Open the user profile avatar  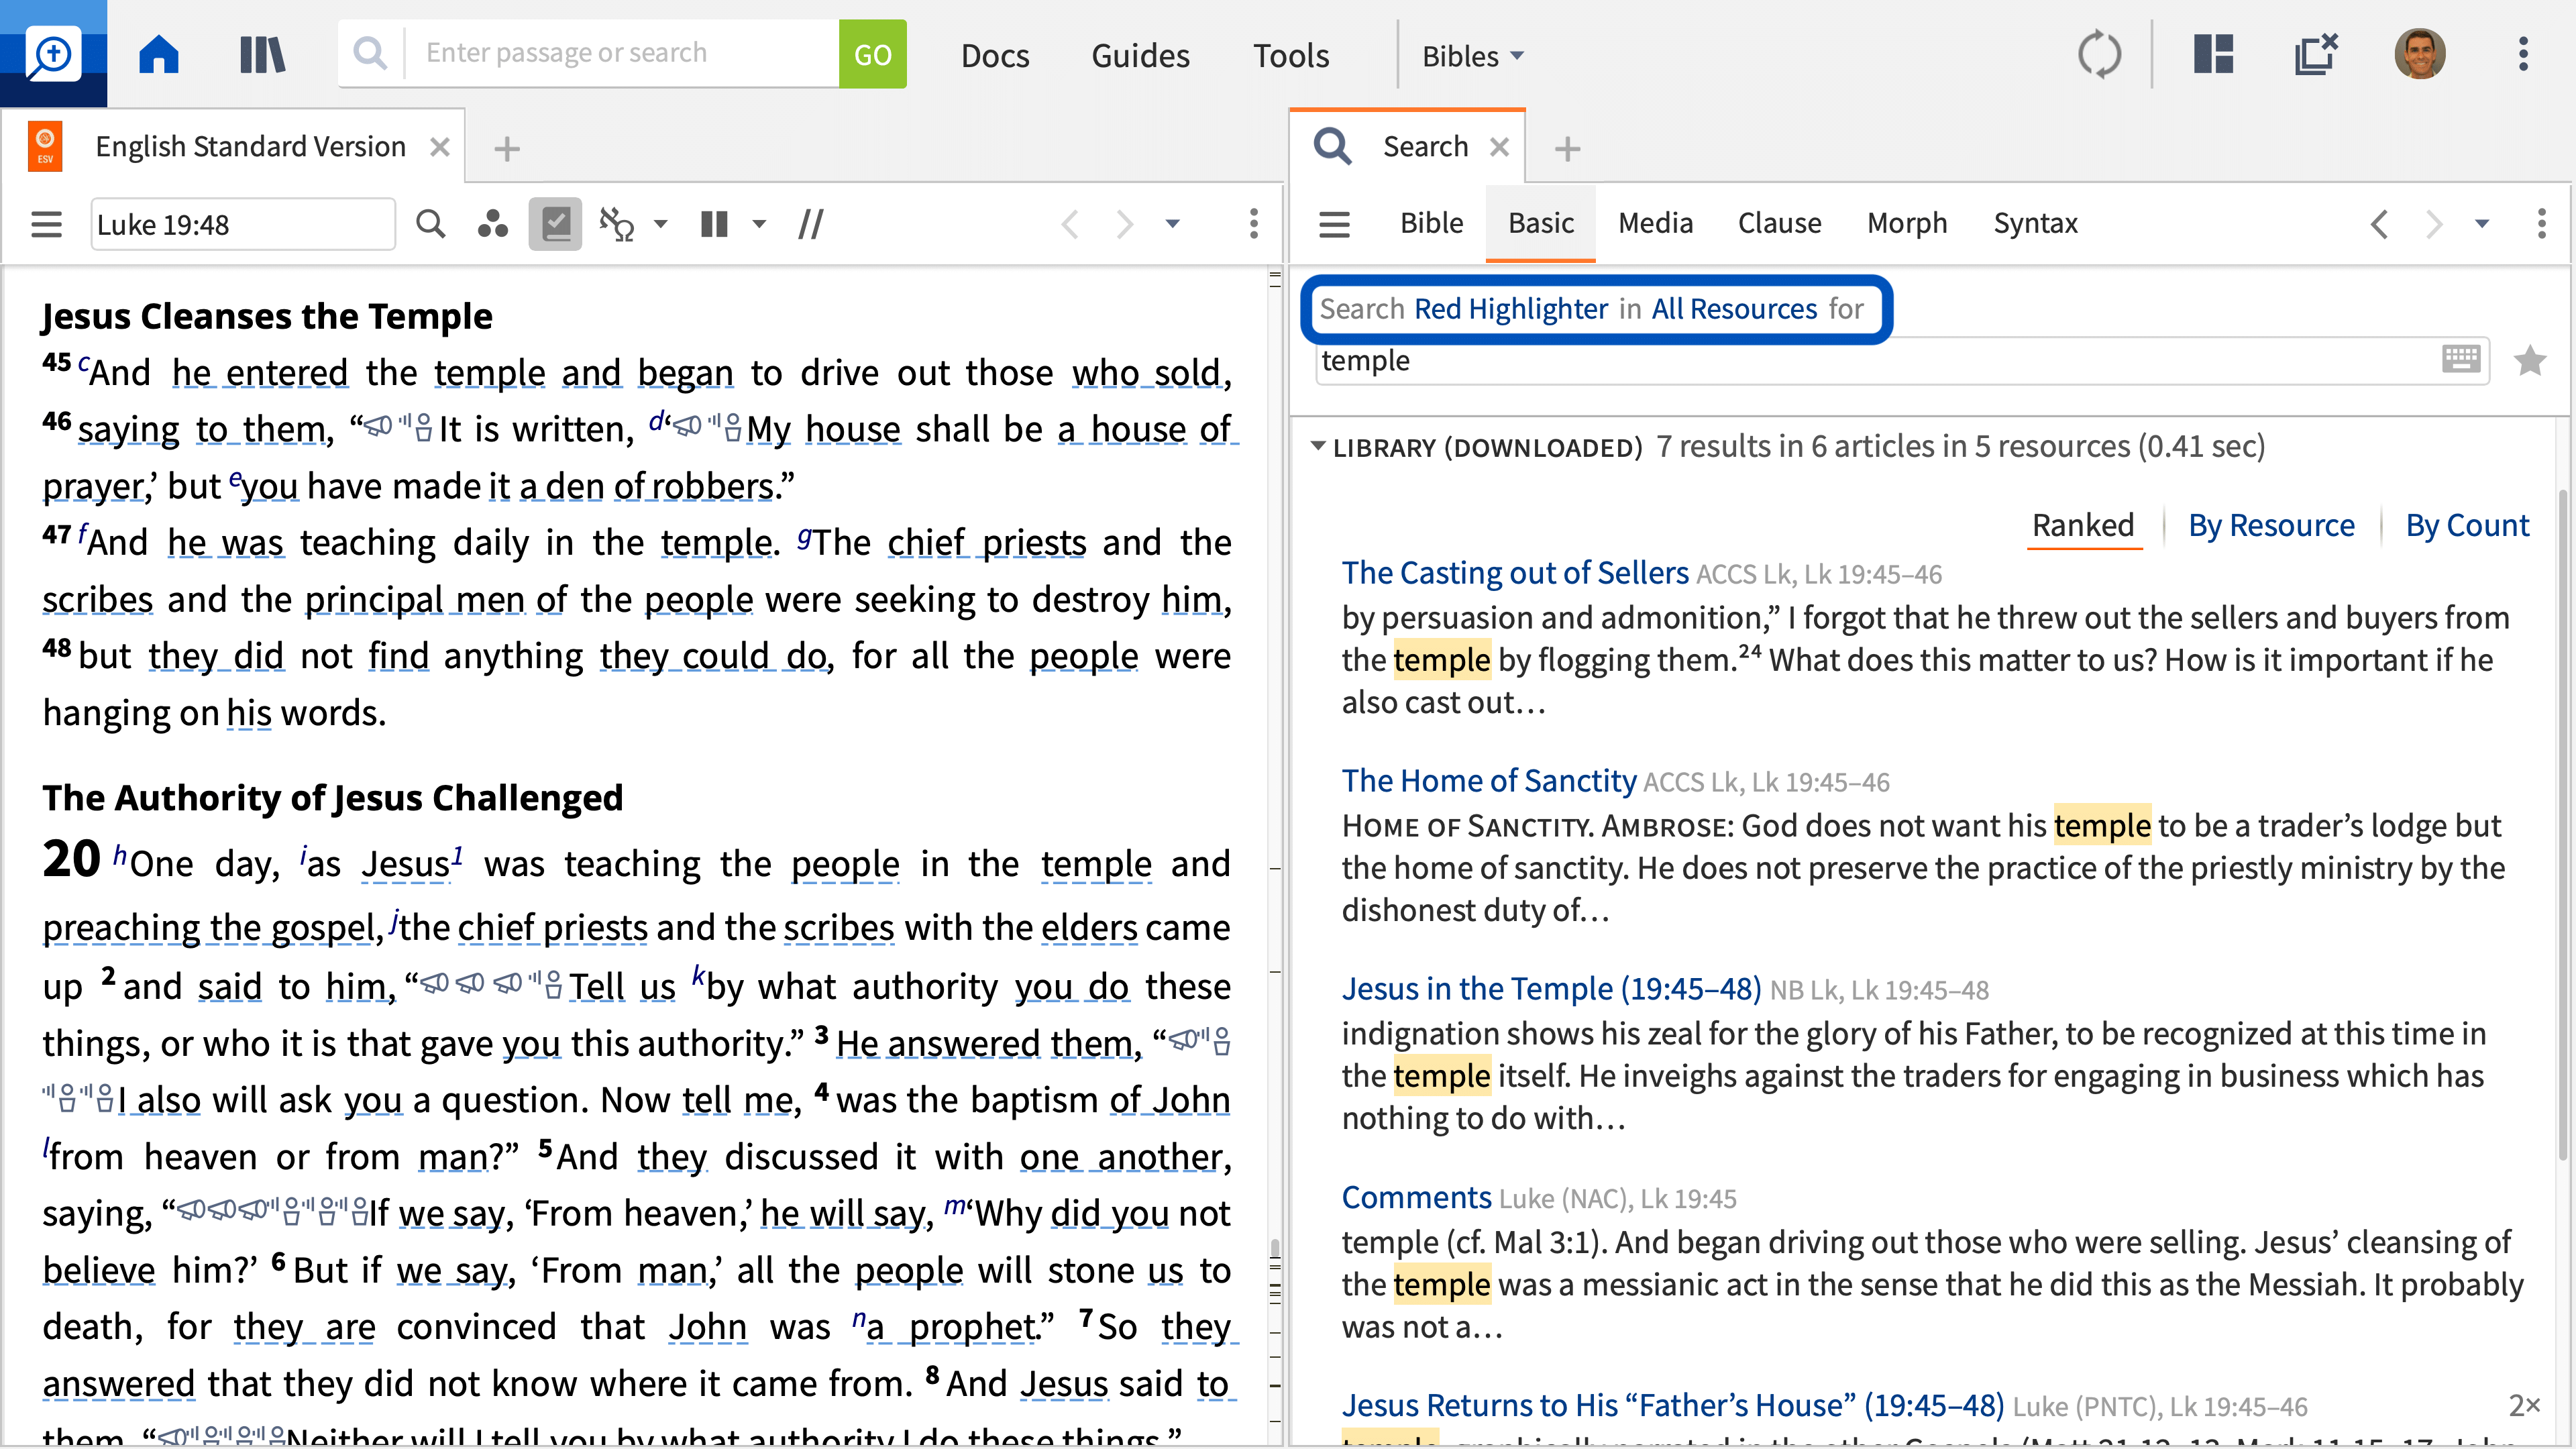coord(2419,54)
